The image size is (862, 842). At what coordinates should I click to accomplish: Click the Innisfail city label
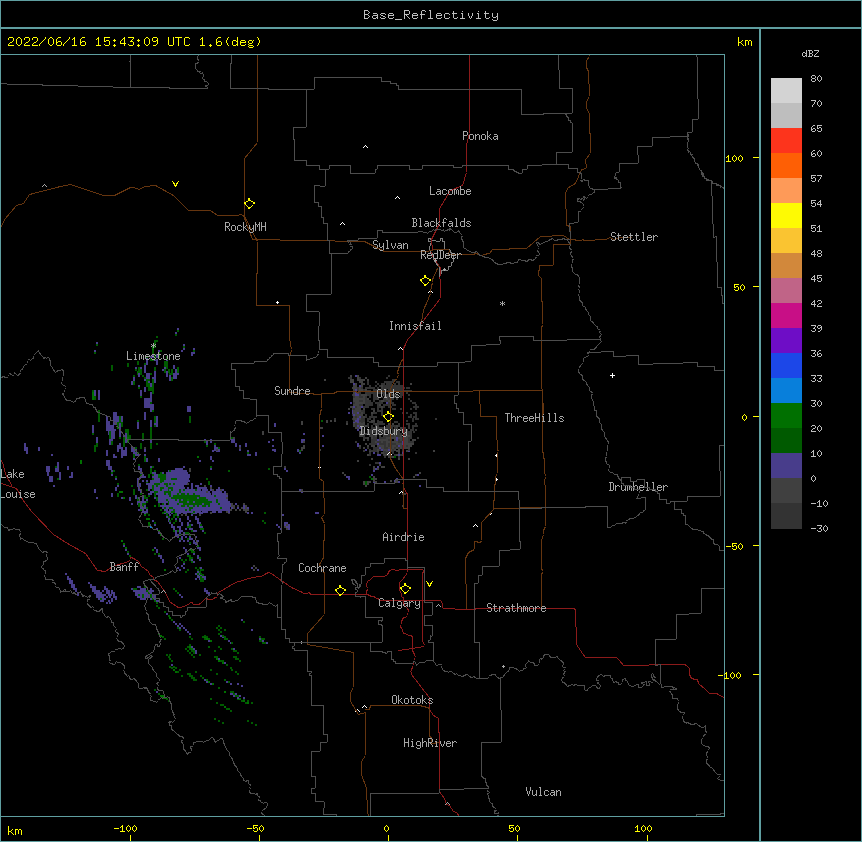tap(415, 326)
